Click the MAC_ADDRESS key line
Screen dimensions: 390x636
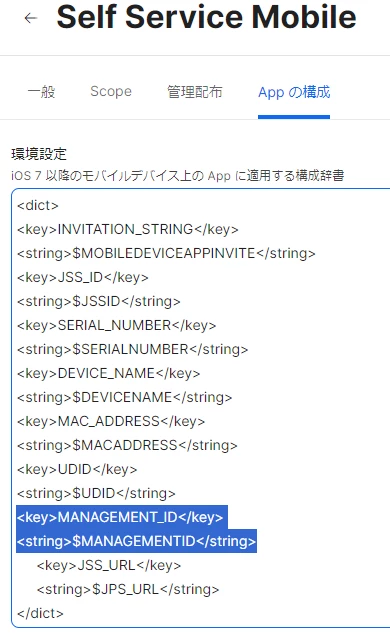tap(111, 421)
